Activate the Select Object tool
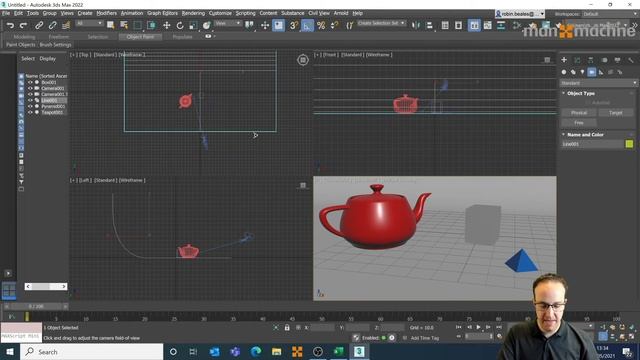640x360 pixels. click(110, 25)
